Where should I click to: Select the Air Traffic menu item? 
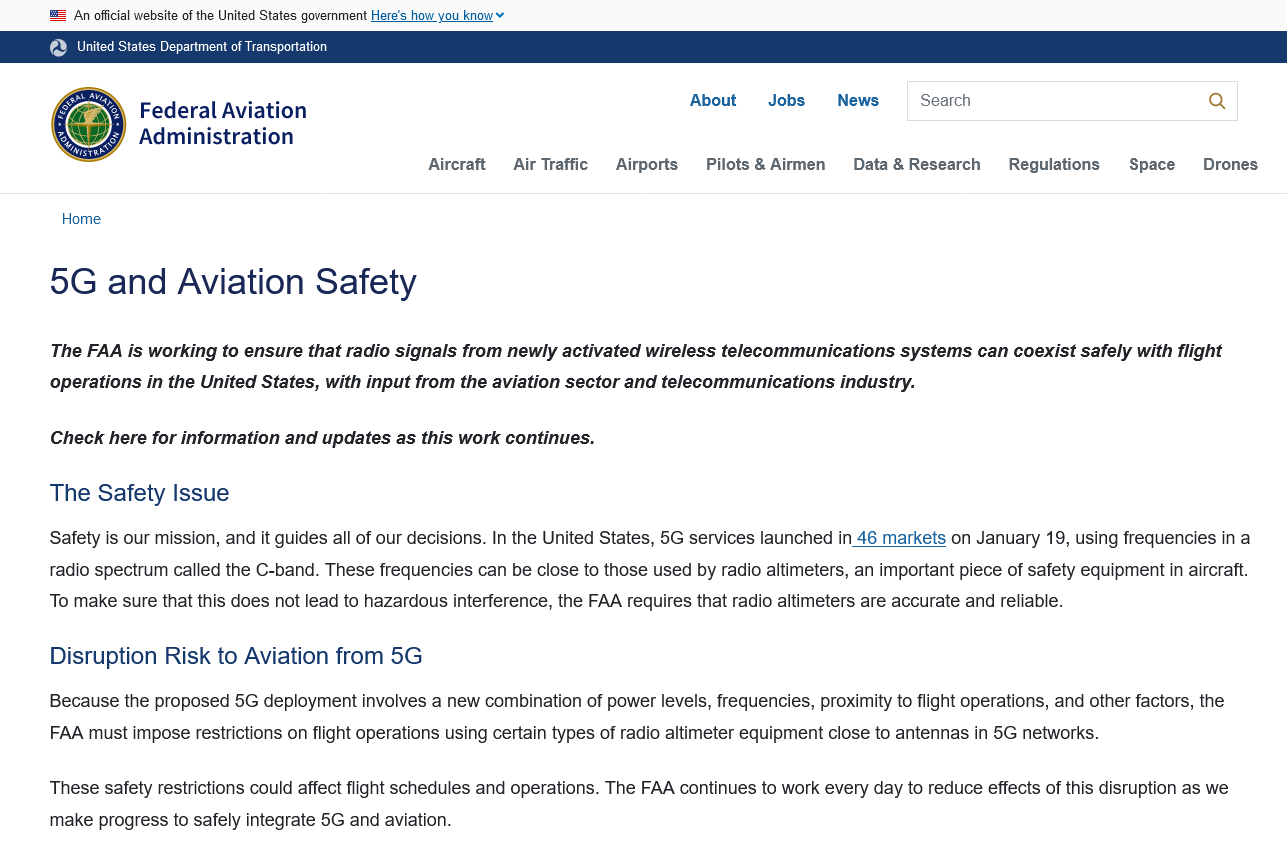point(550,165)
